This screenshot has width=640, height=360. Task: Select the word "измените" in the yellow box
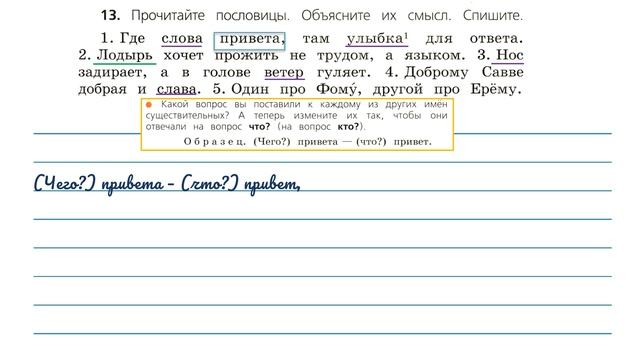point(316,116)
